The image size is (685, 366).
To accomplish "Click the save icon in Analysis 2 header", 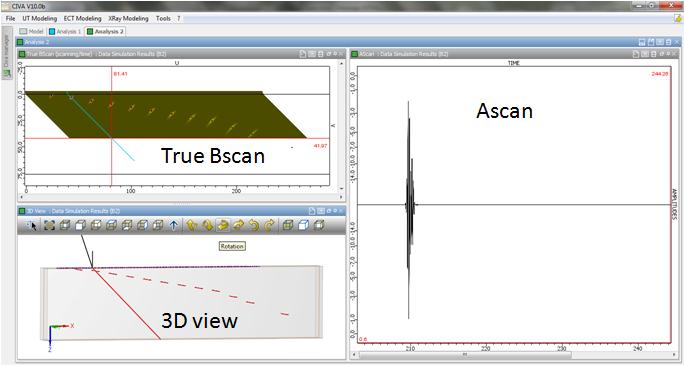I will pos(642,42).
